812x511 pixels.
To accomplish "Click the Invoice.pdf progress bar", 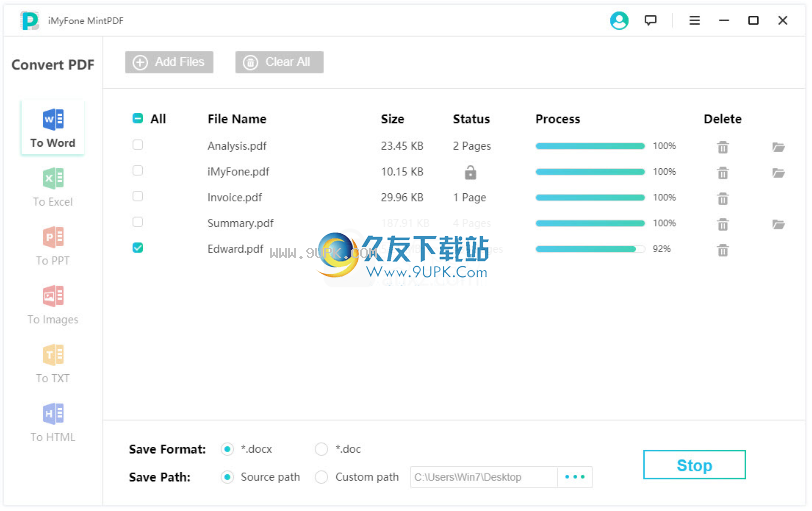I will (590, 197).
